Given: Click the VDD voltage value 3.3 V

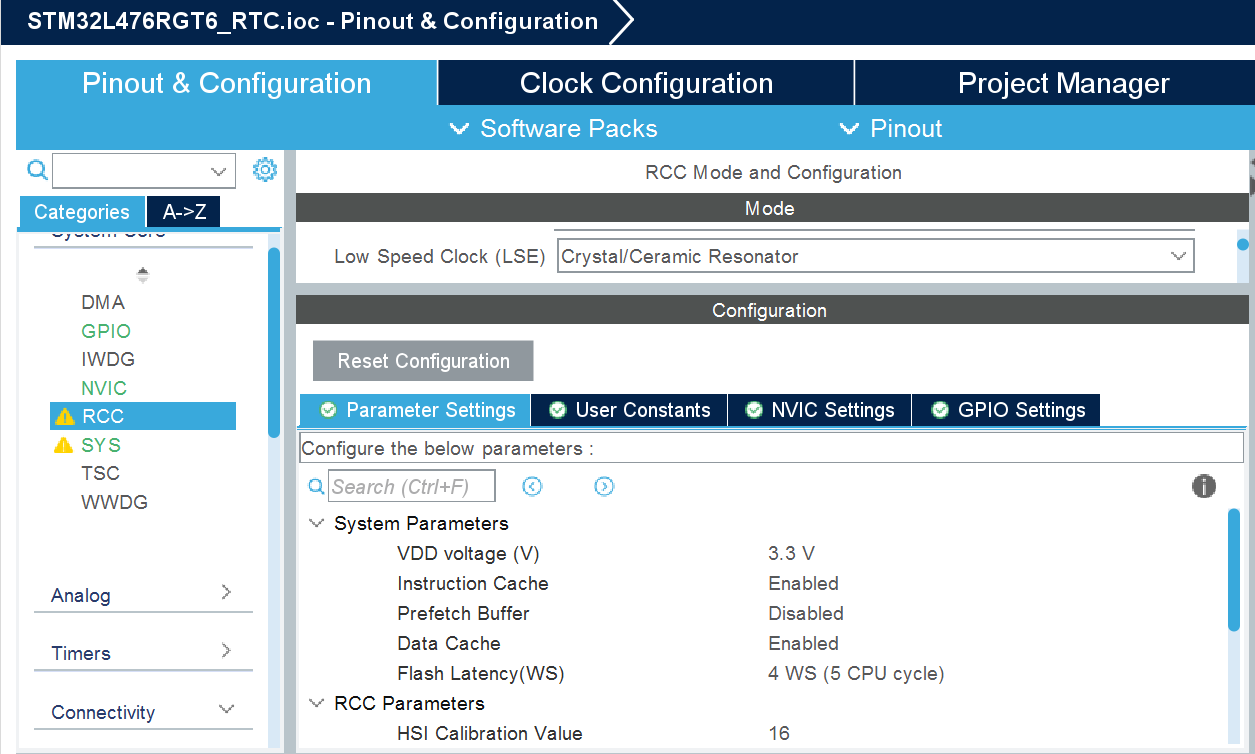Looking at the screenshot, I should click(x=792, y=553).
